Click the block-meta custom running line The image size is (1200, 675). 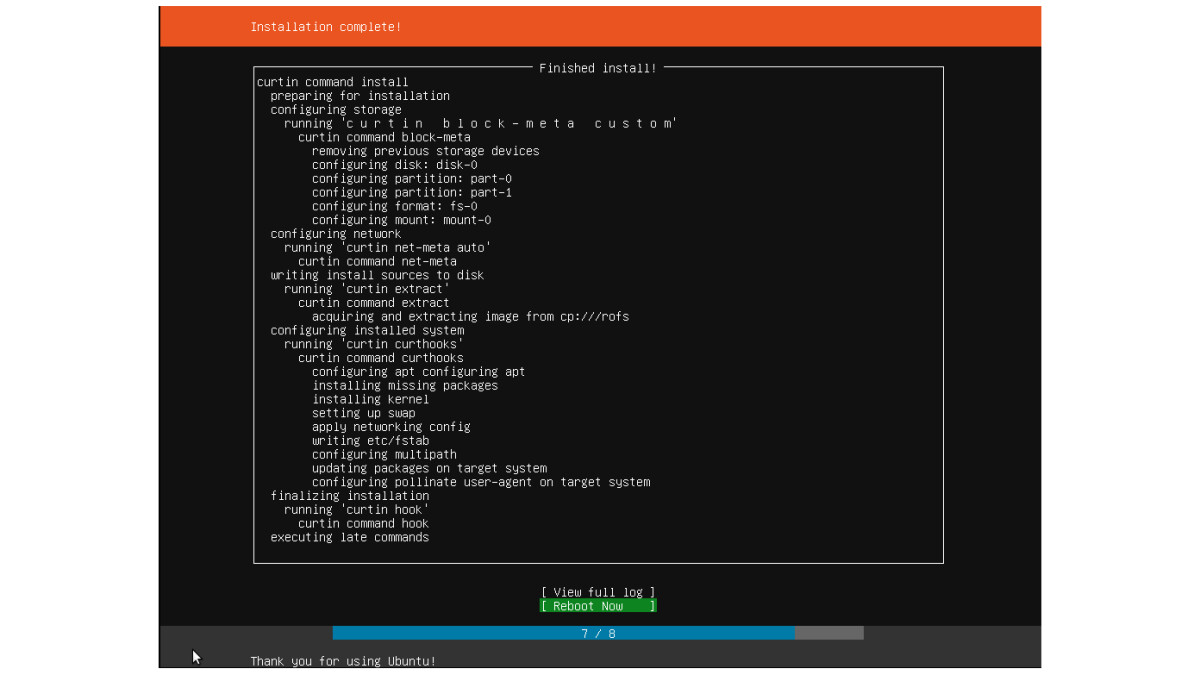[x=481, y=124]
